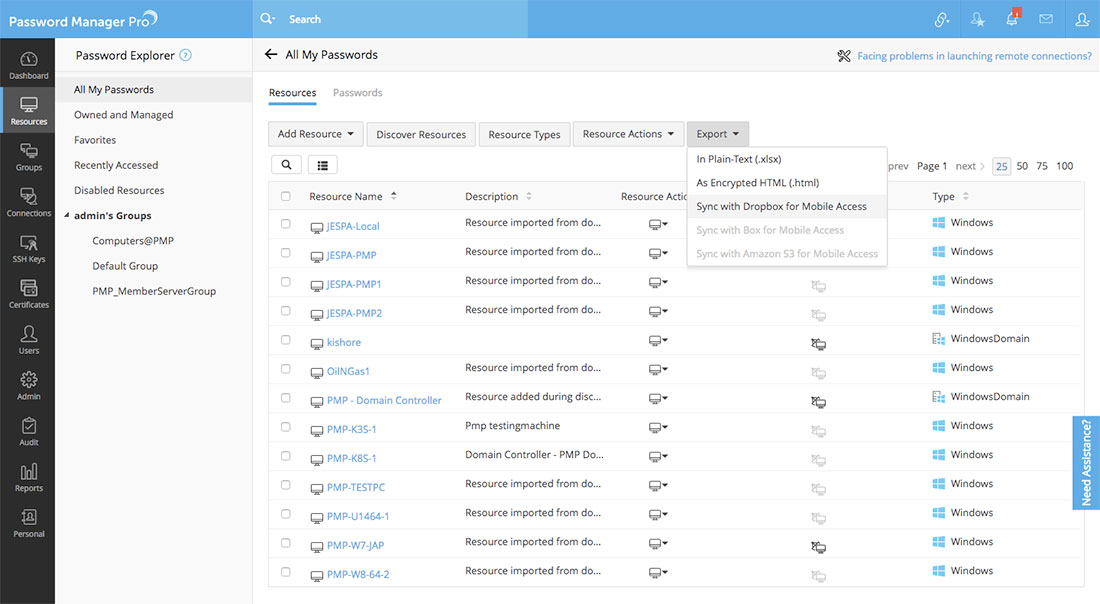Screen dimensions: 1100x604
Task: Tick the checkbox for the kishore resource
Action: coord(286,340)
